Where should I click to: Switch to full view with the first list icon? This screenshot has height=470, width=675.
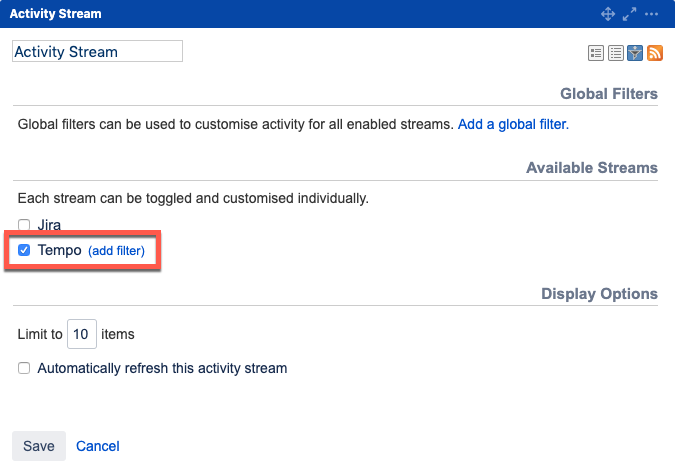(x=596, y=53)
